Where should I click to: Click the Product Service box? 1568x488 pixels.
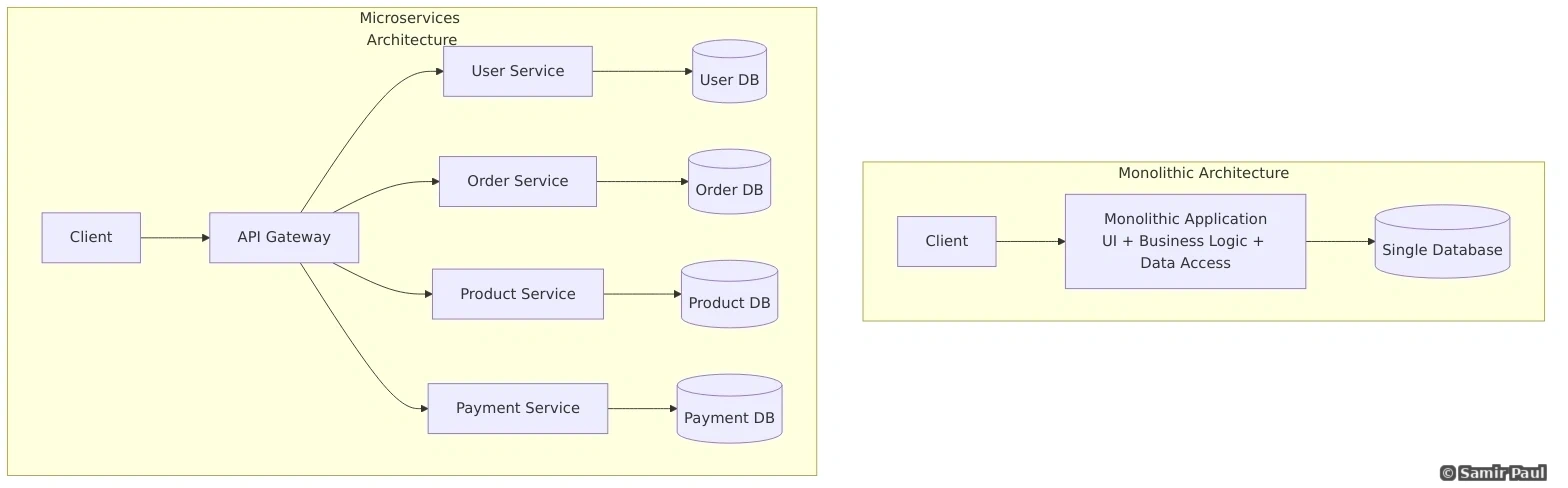[518, 294]
